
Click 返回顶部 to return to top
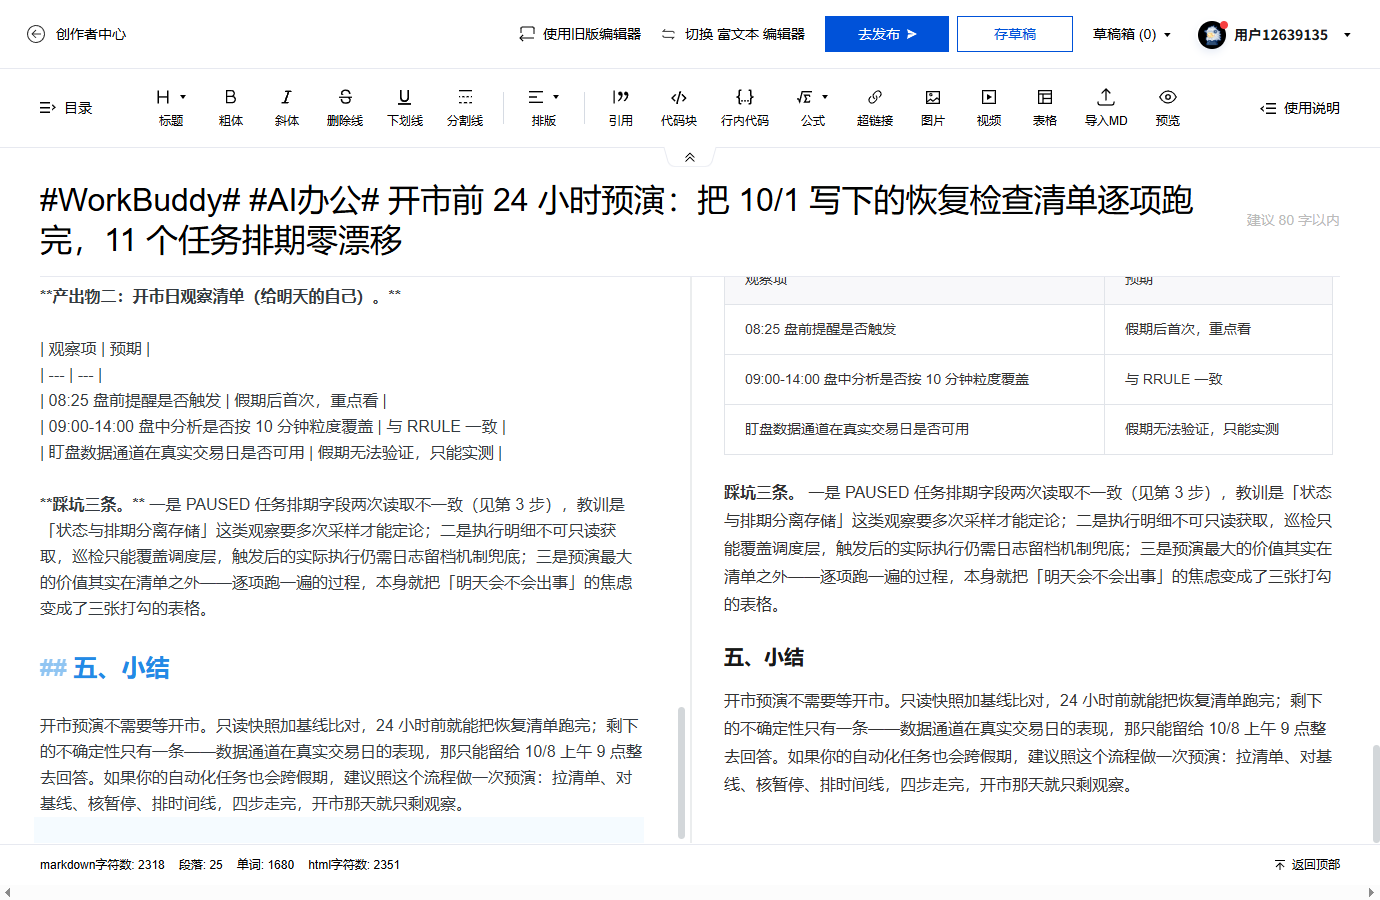pyautogui.click(x=1307, y=865)
